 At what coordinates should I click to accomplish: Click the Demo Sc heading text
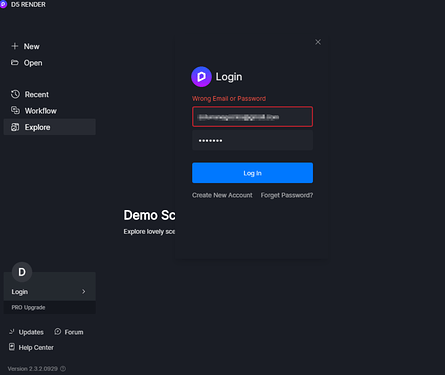[x=149, y=215]
